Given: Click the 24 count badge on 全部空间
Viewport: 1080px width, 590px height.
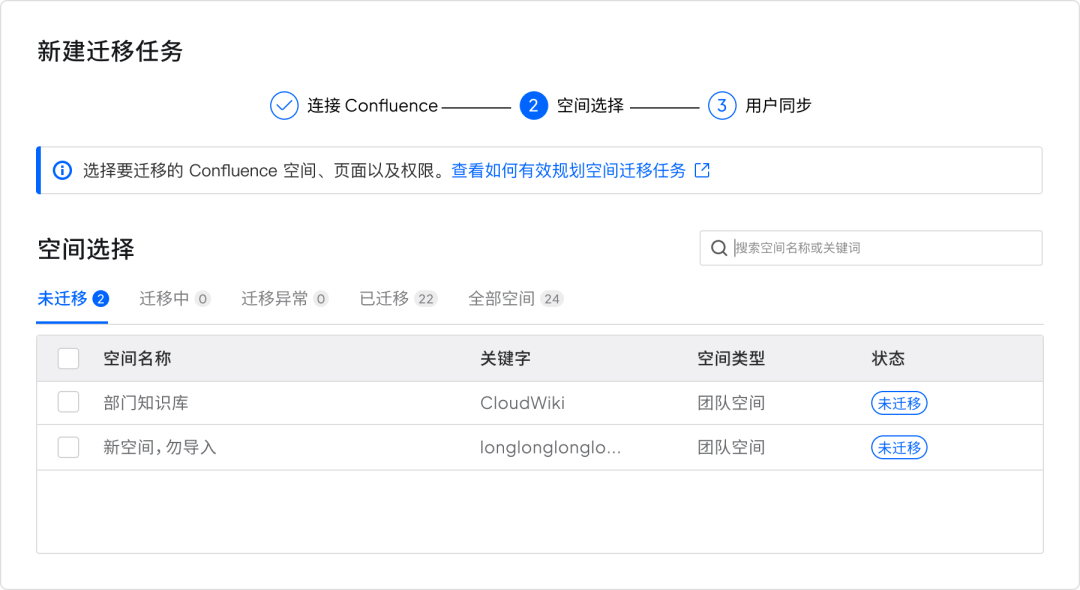Looking at the screenshot, I should (x=552, y=299).
